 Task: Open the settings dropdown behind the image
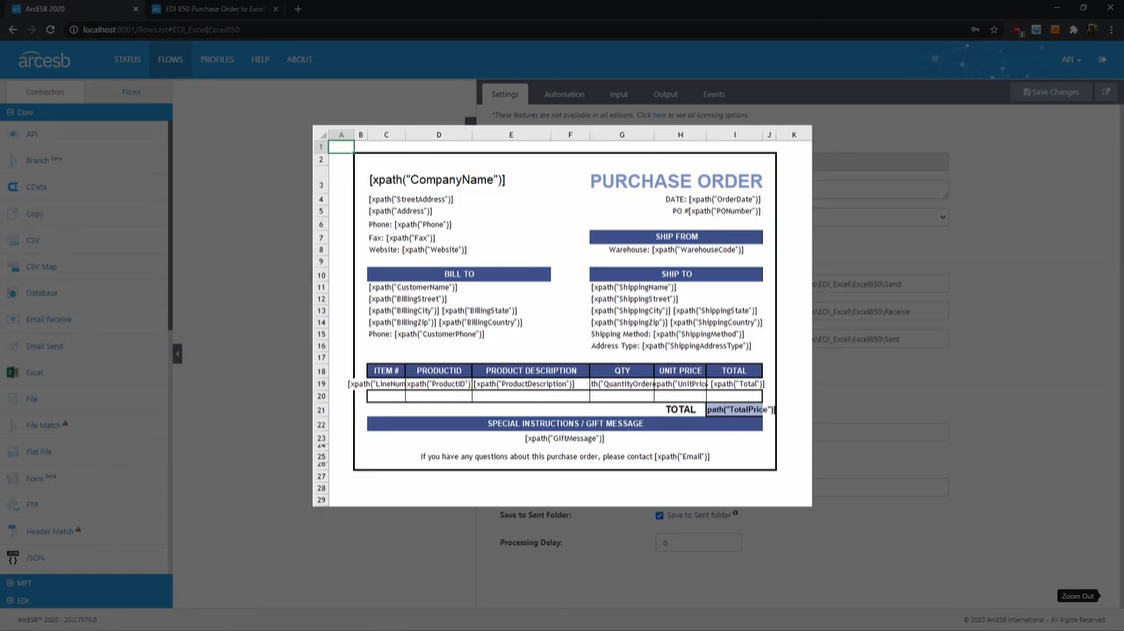(x=881, y=217)
